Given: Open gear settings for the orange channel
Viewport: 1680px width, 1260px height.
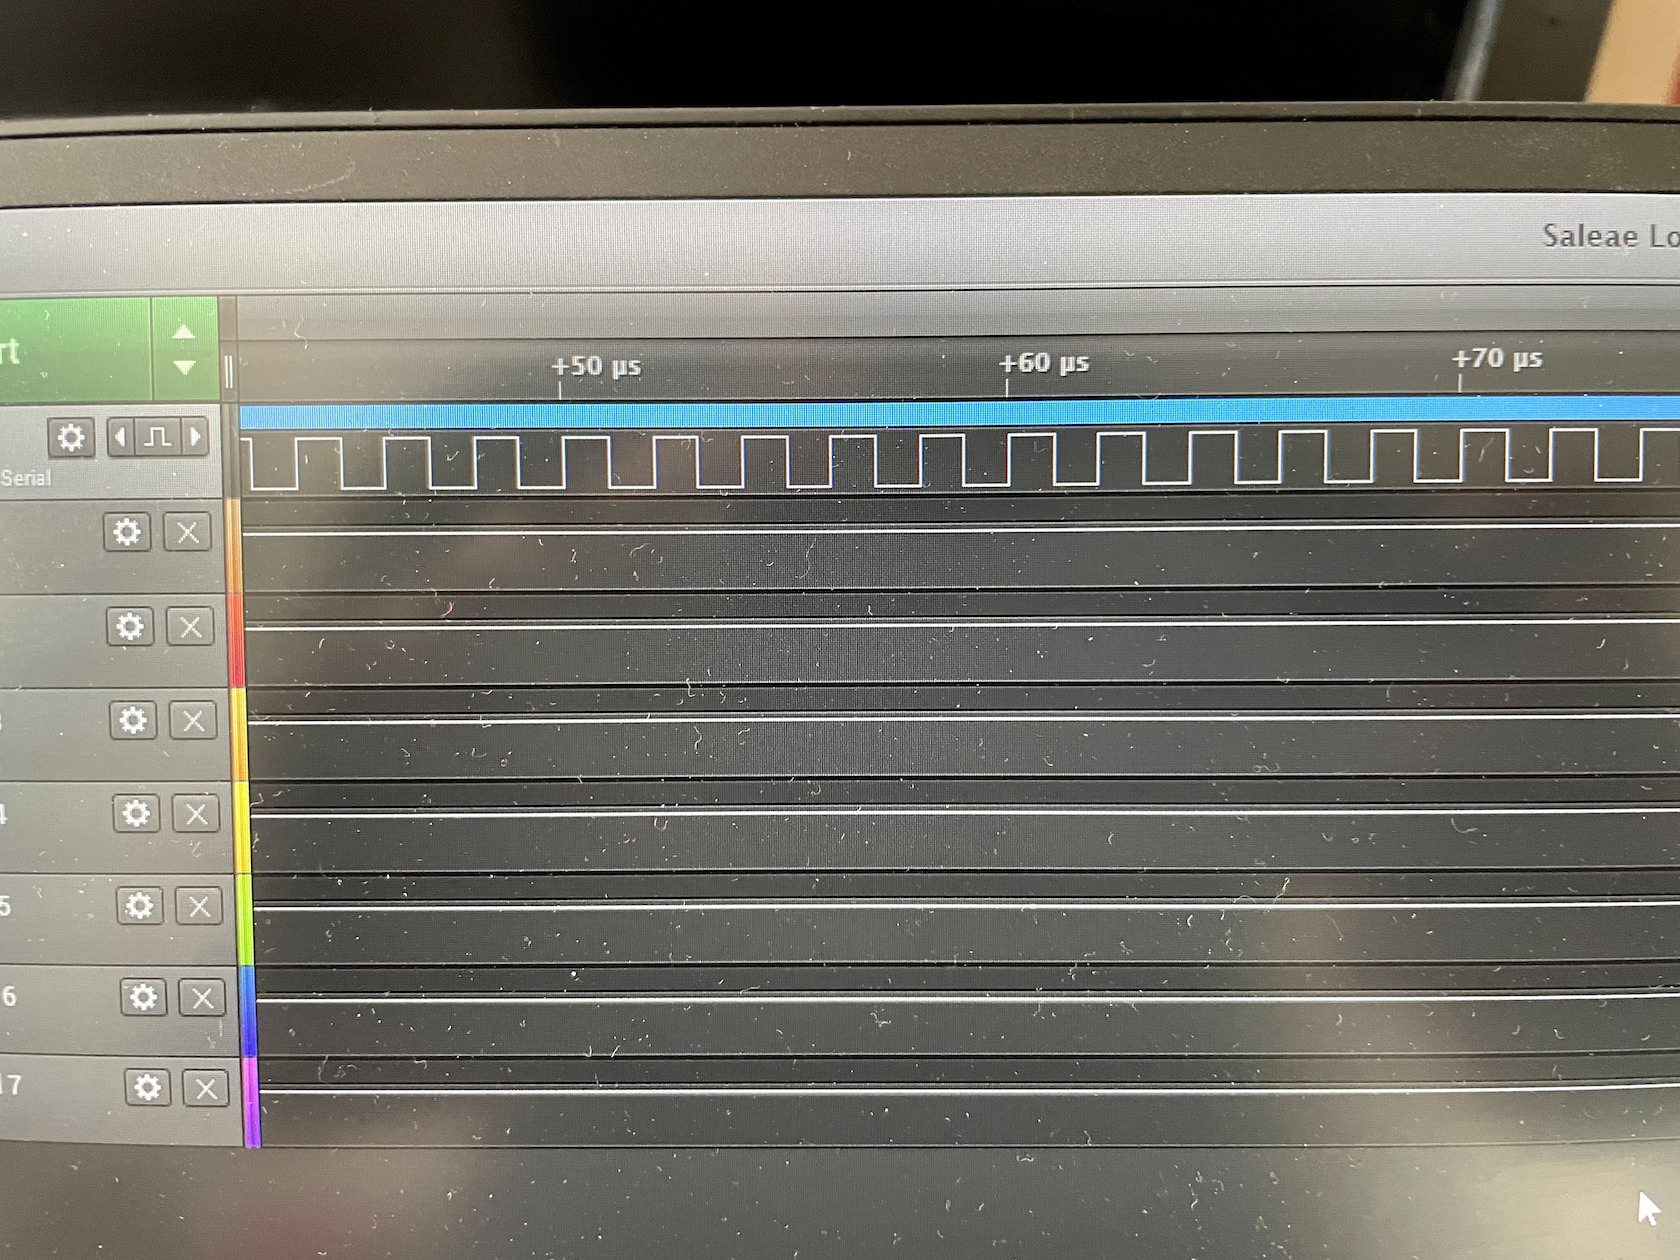Looking at the screenshot, I should 127,532.
